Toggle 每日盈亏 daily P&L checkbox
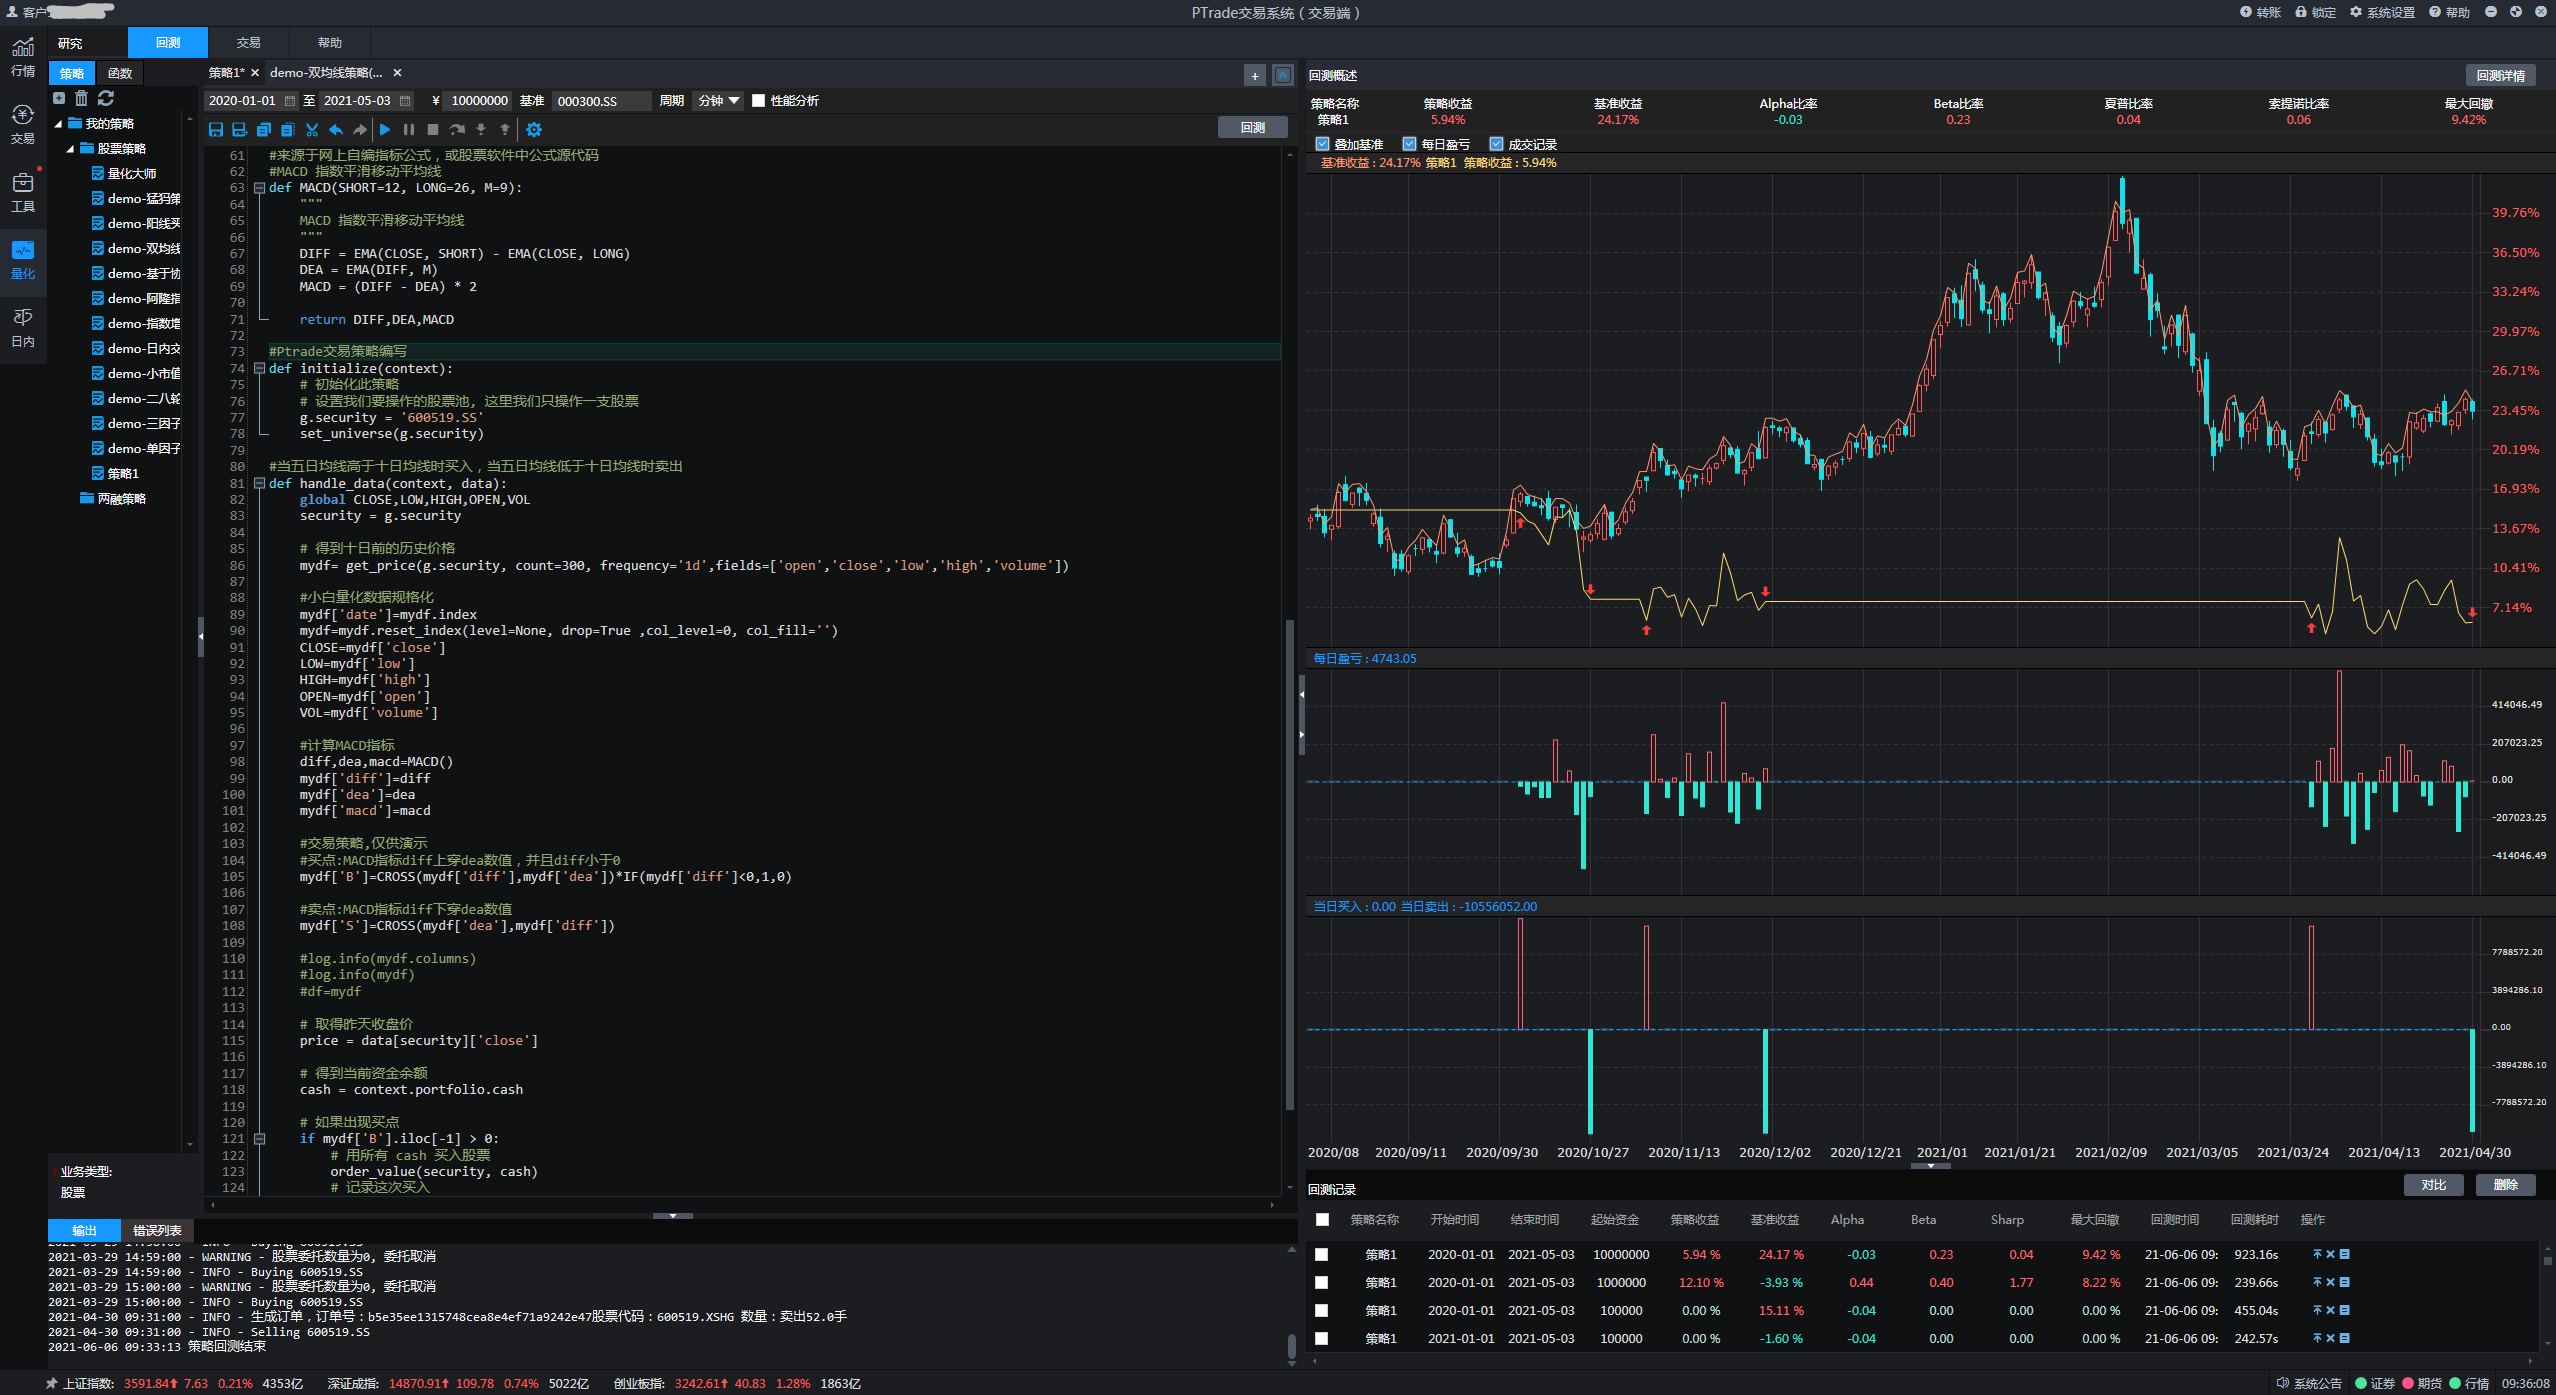 [x=1409, y=144]
